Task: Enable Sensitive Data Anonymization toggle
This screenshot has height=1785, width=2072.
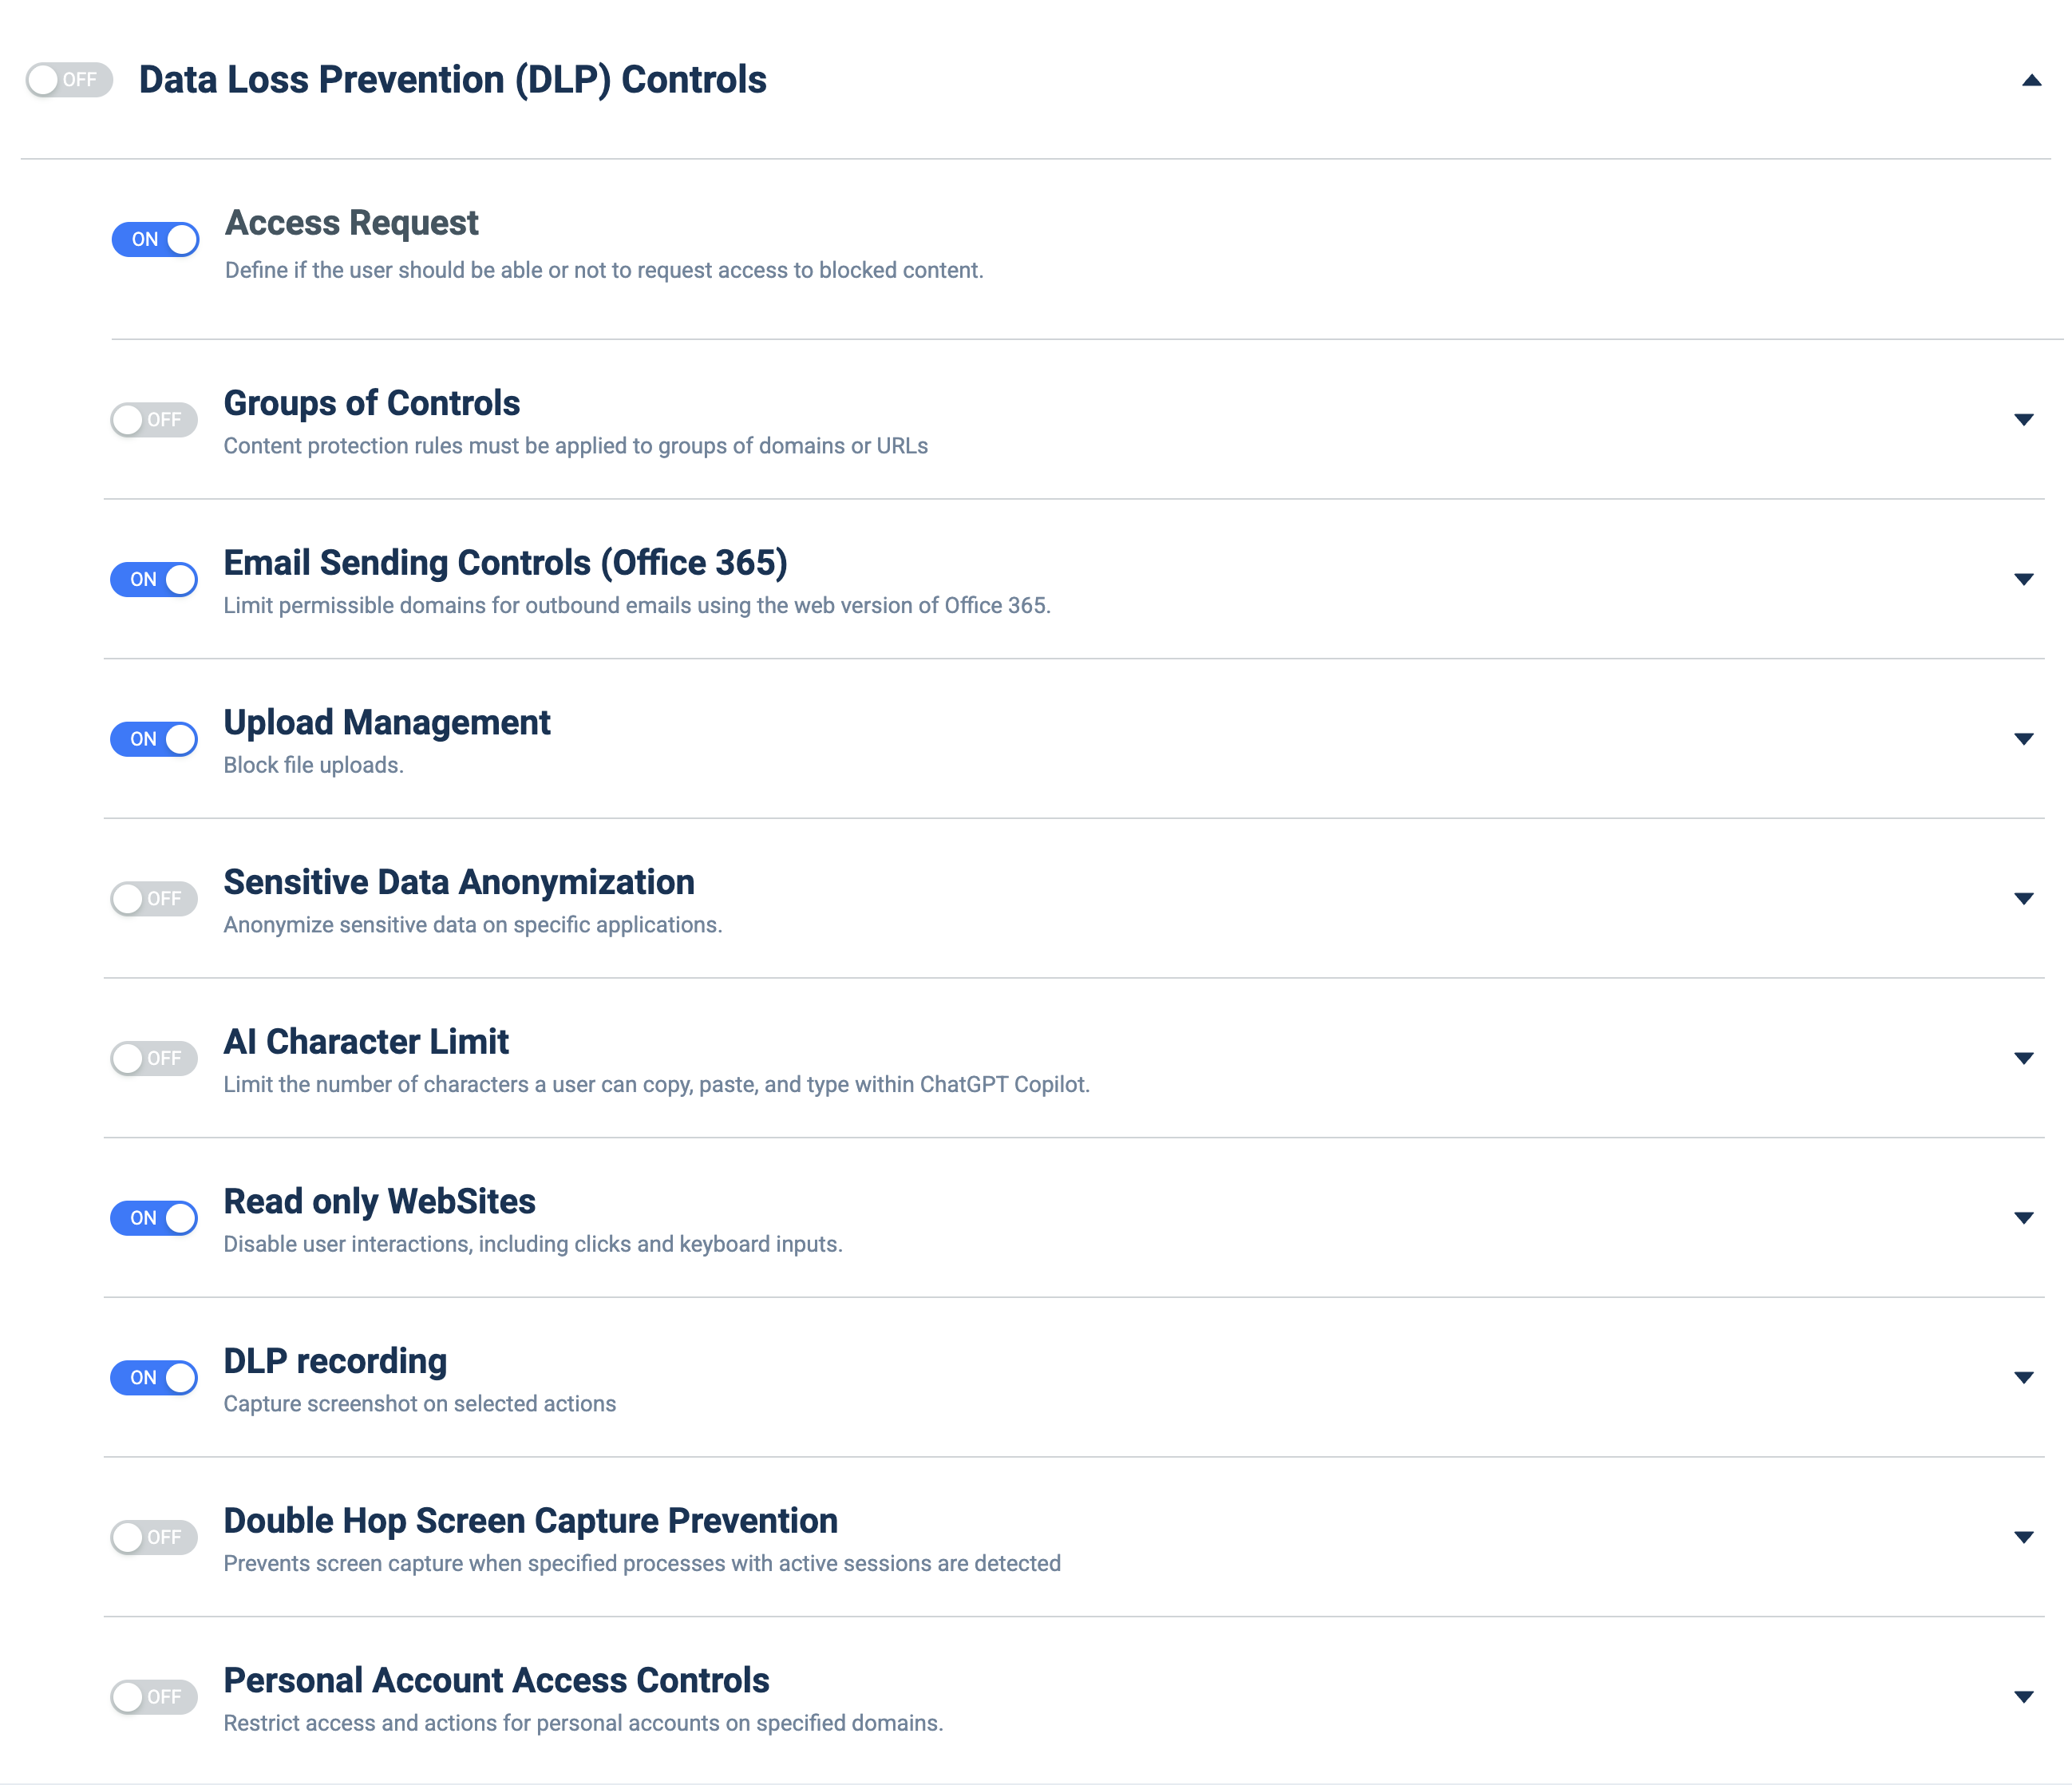Action: tap(154, 899)
